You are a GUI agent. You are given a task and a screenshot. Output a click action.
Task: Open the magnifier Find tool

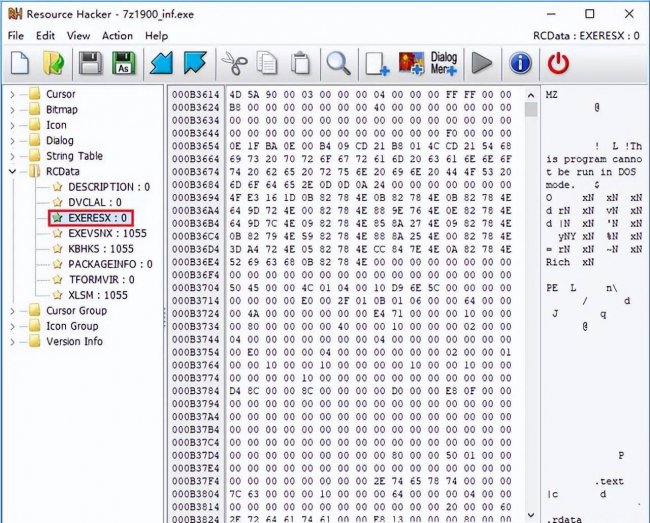click(338, 63)
